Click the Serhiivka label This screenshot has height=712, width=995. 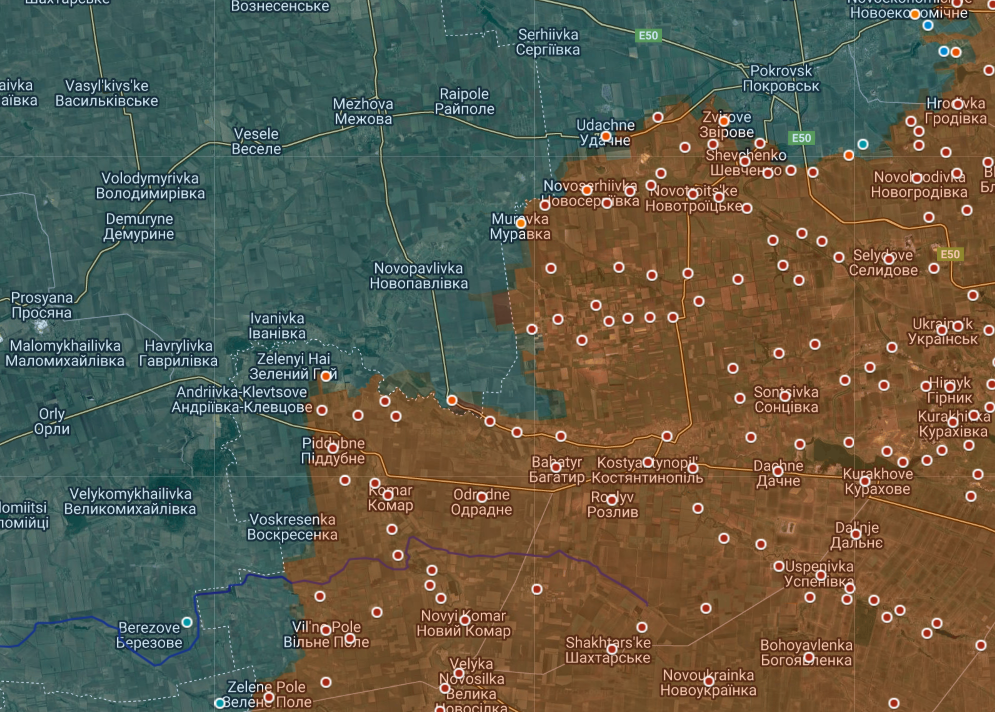(548, 42)
